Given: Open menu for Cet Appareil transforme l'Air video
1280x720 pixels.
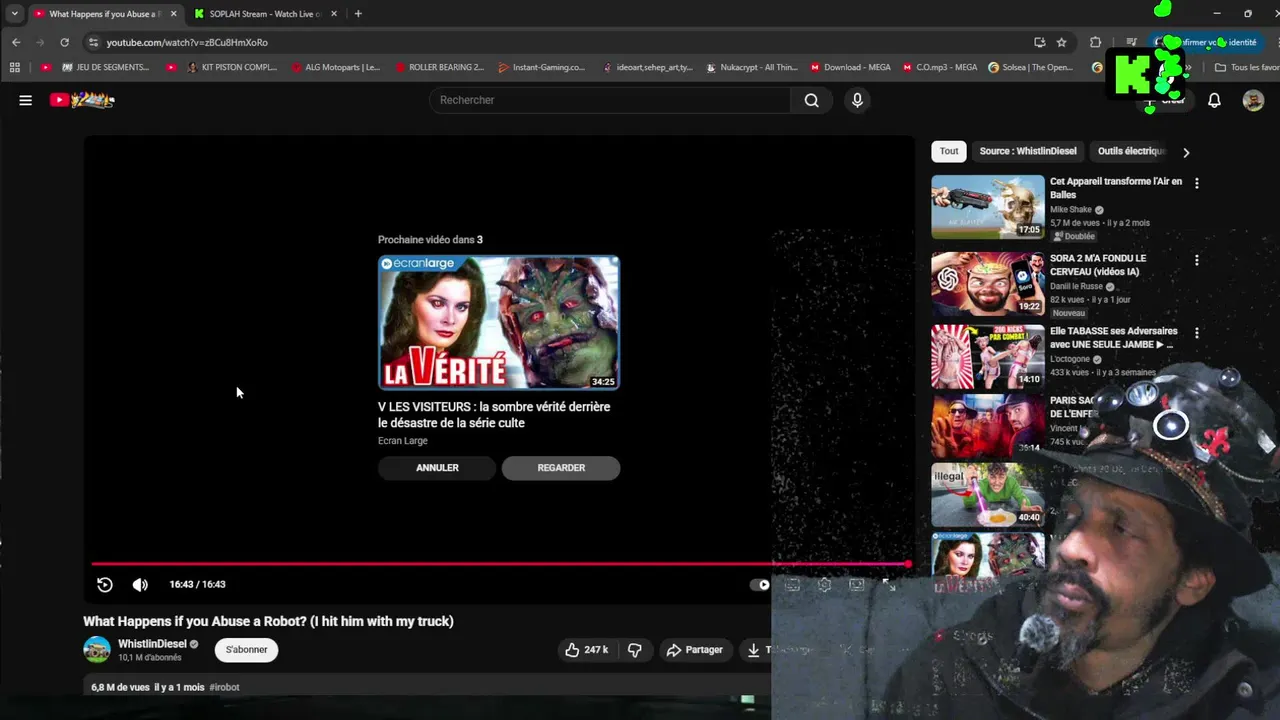Looking at the screenshot, I should pos(1196,183).
